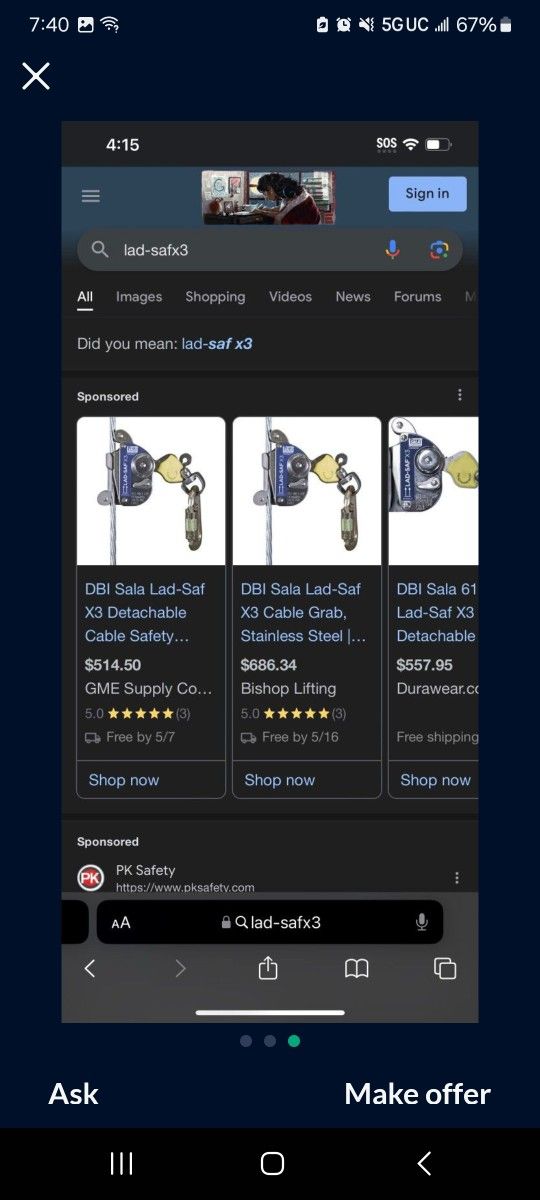Tap the microphone voice search icon

pos(393,250)
